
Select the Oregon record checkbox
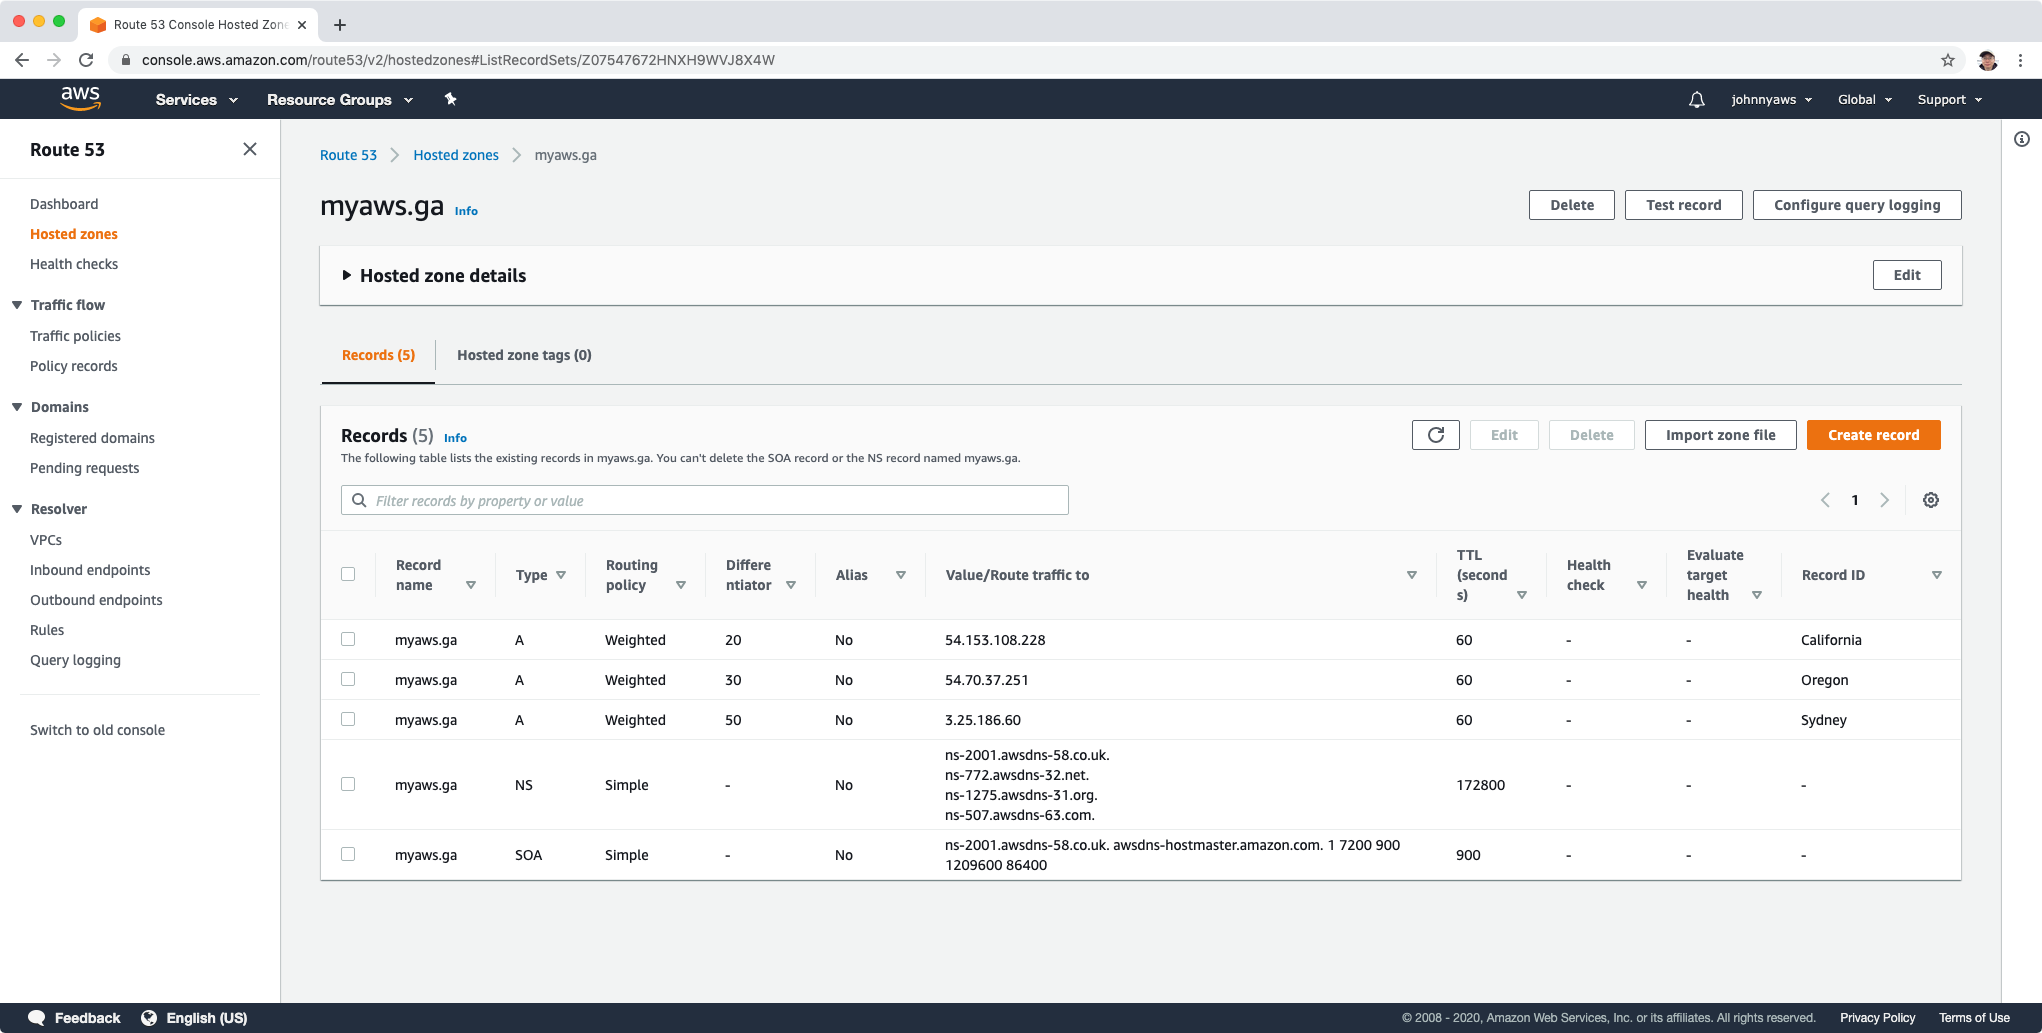(x=348, y=679)
